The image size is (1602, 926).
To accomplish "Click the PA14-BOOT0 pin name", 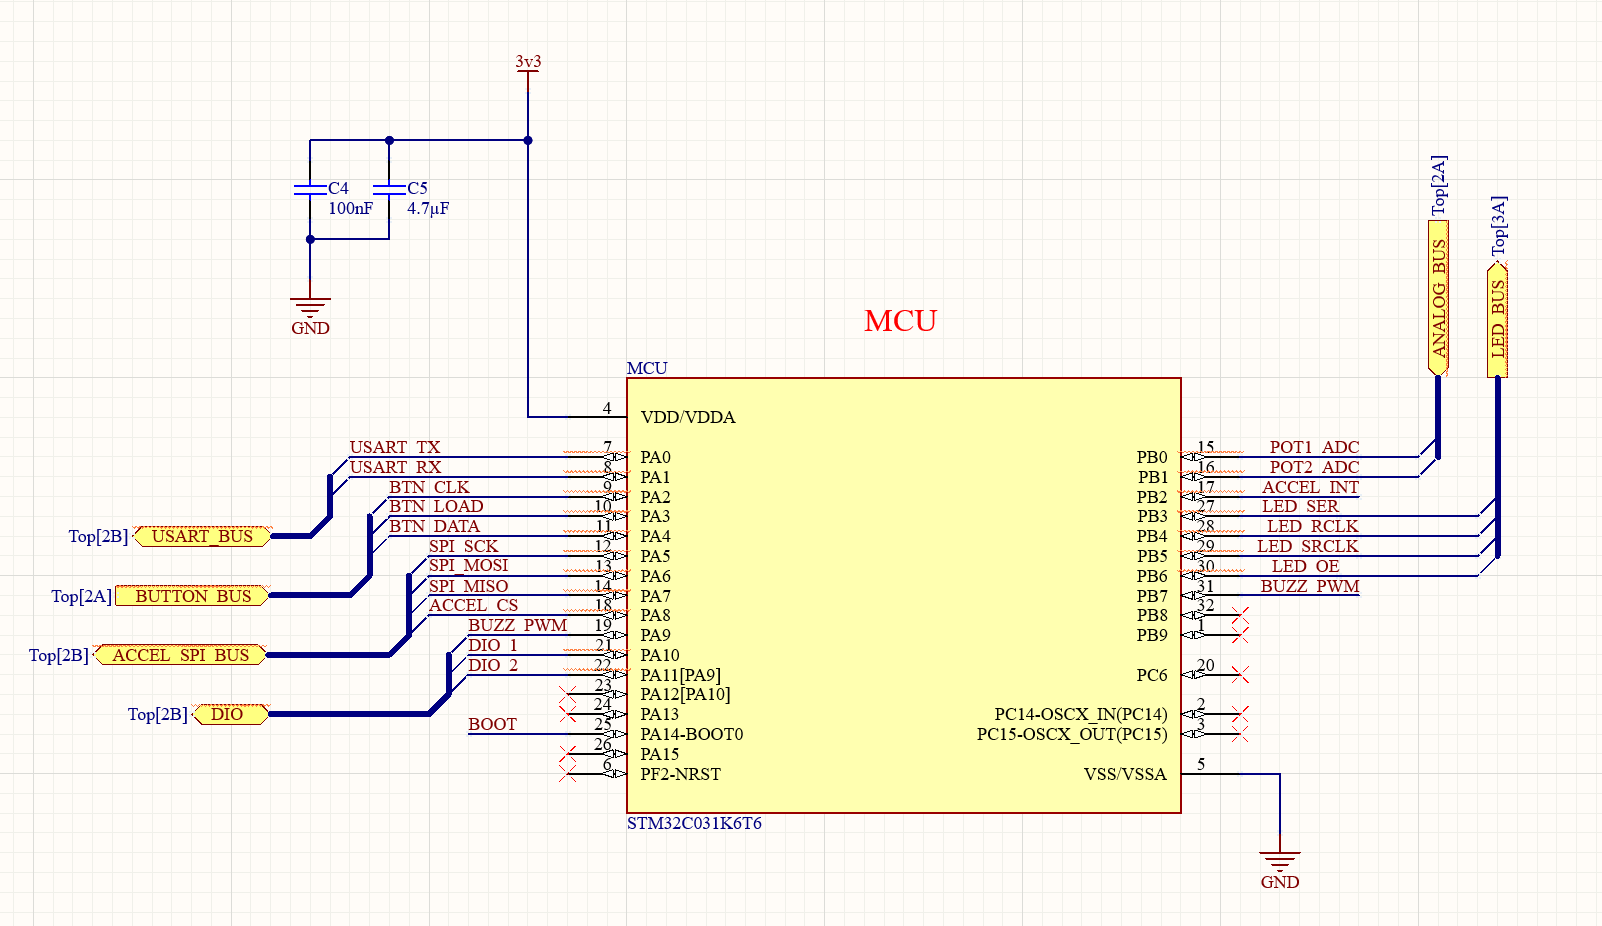I will tap(692, 734).
